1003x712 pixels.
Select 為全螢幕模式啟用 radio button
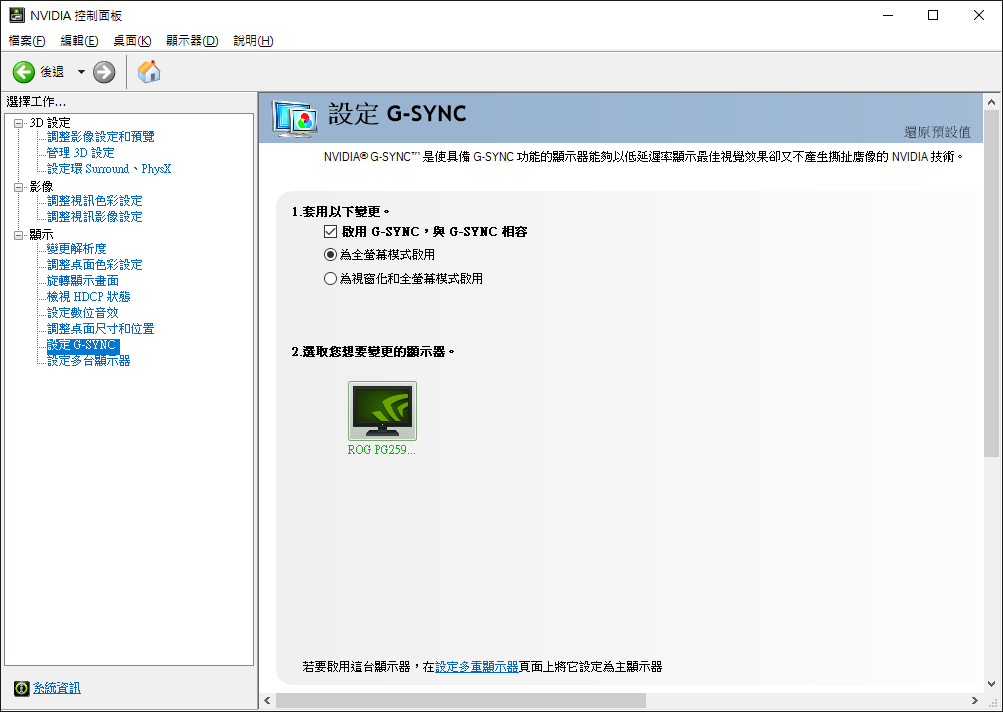(330, 255)
